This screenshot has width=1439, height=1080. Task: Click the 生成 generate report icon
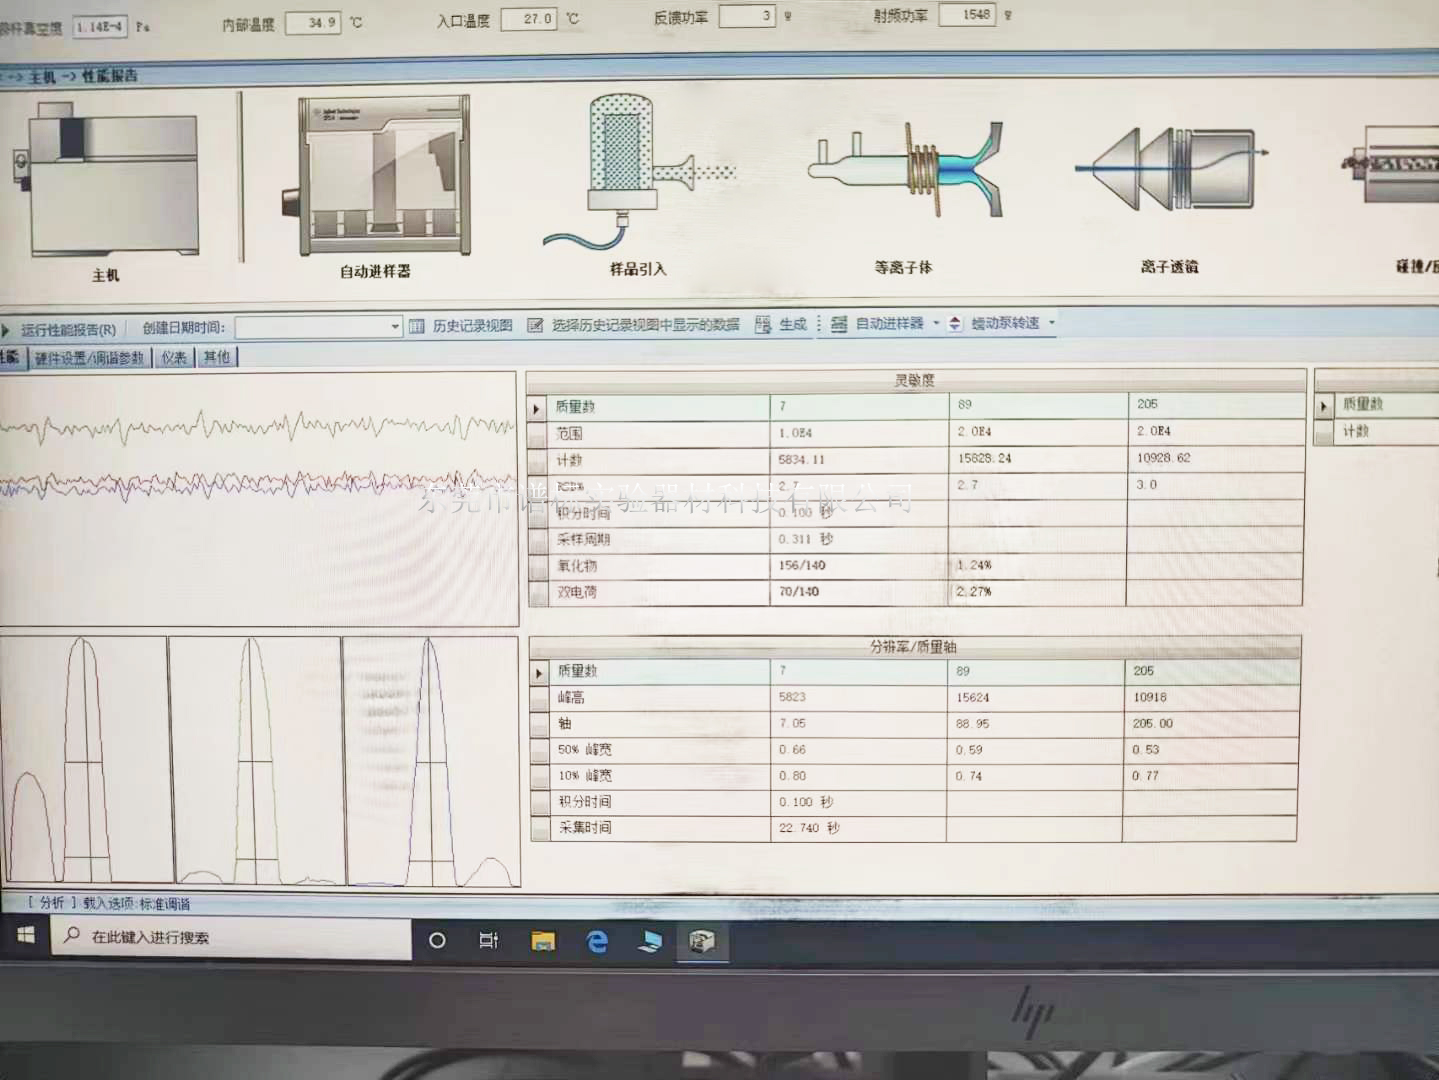[763, 325]
